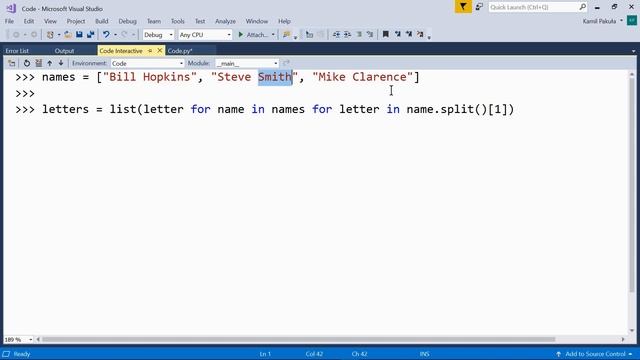Go to next history command arrow
This screenshot has width=640, height=360.
61,63
